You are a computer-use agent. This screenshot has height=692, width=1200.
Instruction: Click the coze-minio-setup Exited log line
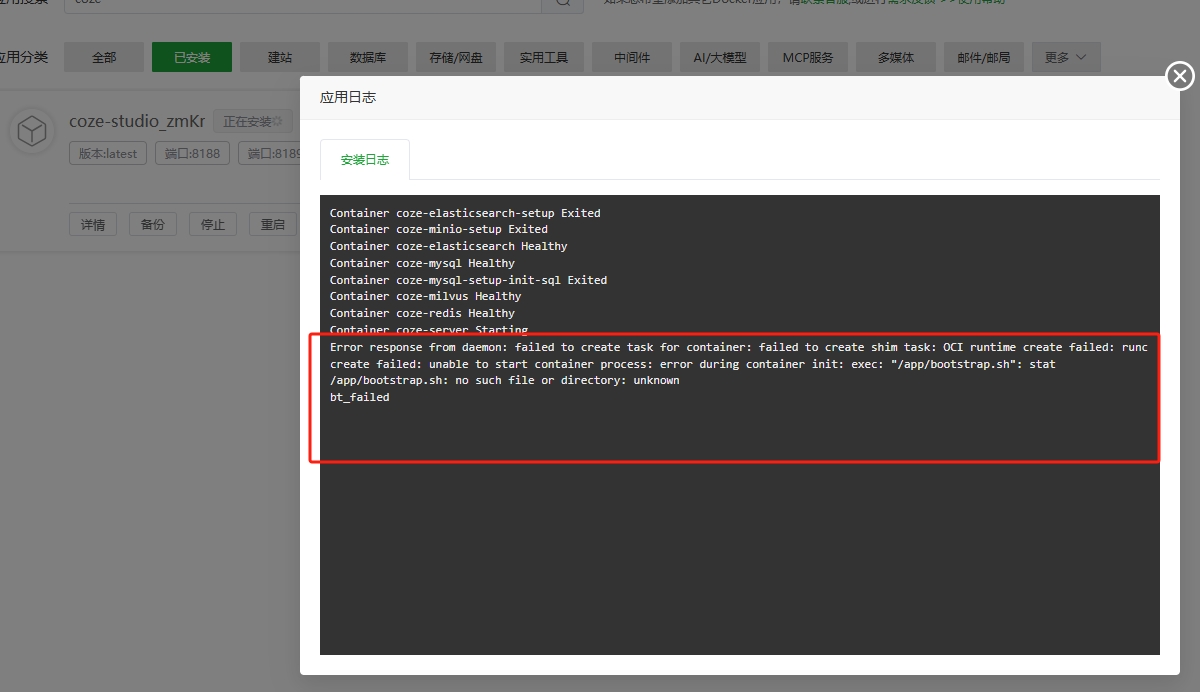click(439, 229)
